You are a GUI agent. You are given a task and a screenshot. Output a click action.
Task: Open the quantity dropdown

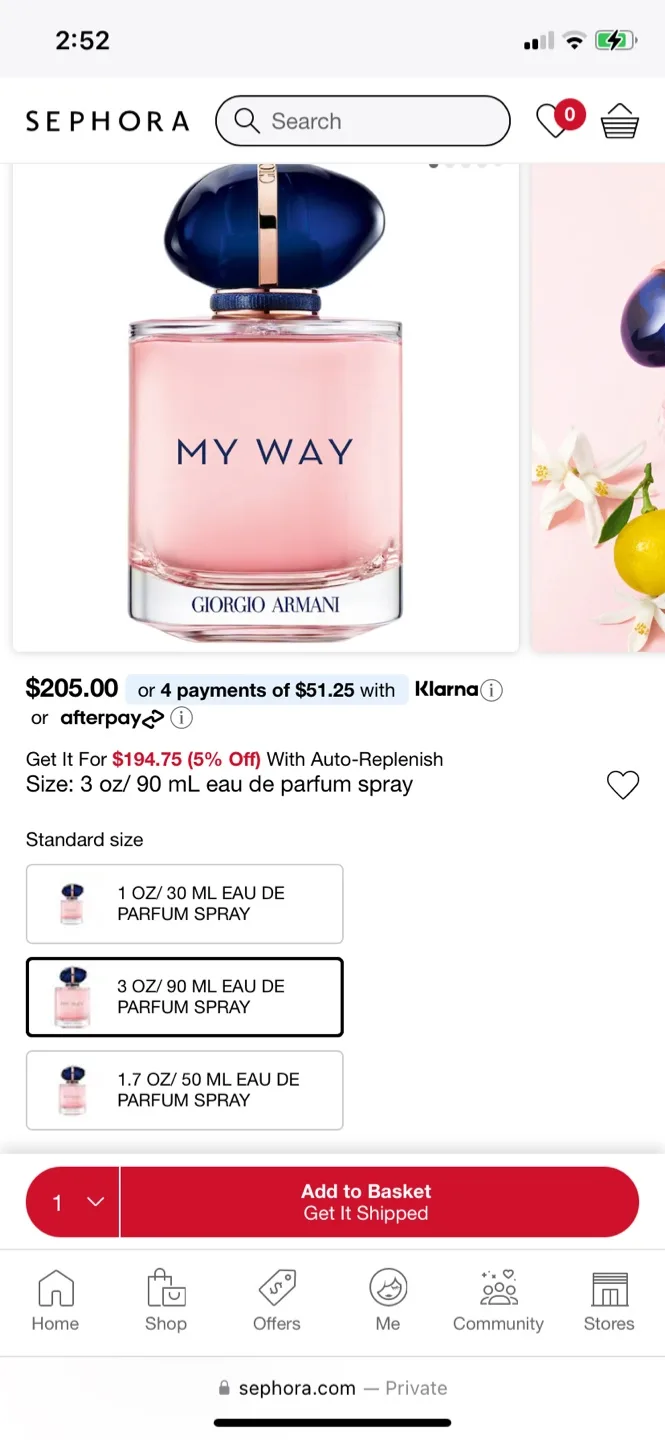73,1202
